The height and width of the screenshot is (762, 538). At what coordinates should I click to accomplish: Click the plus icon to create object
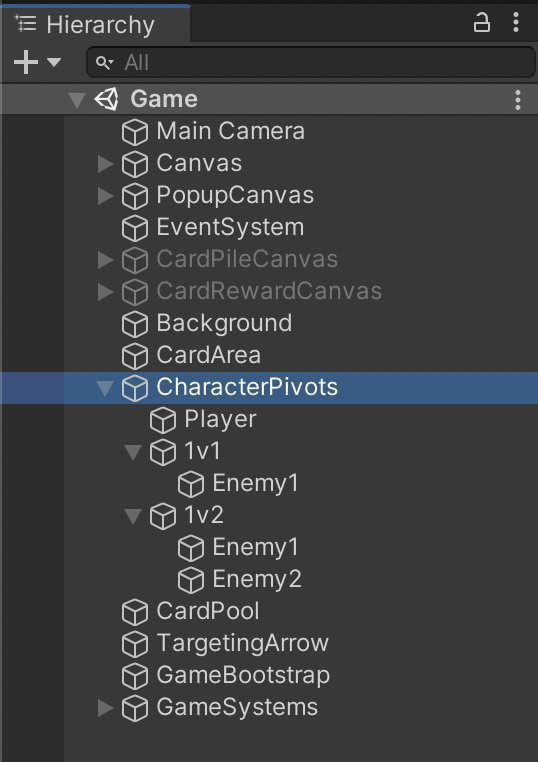(x=26, y=62)
